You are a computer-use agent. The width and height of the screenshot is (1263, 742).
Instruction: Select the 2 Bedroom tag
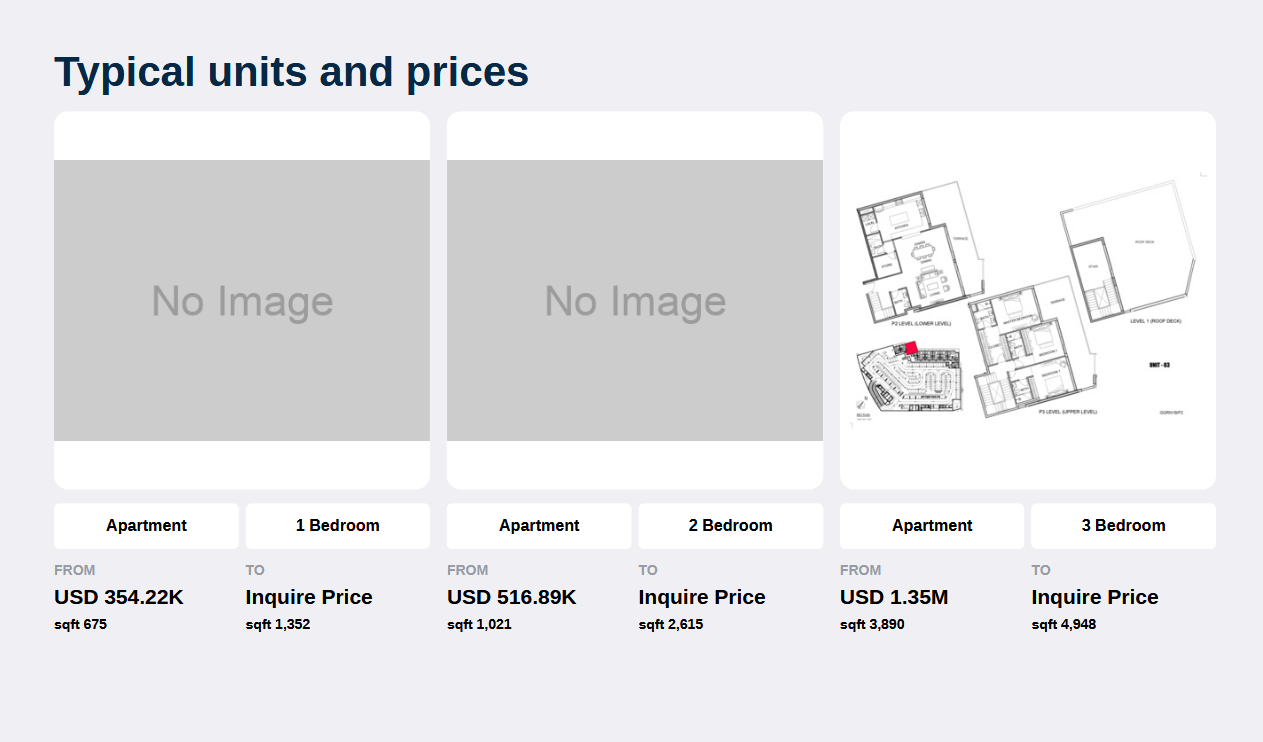click(x=731, y=526)
